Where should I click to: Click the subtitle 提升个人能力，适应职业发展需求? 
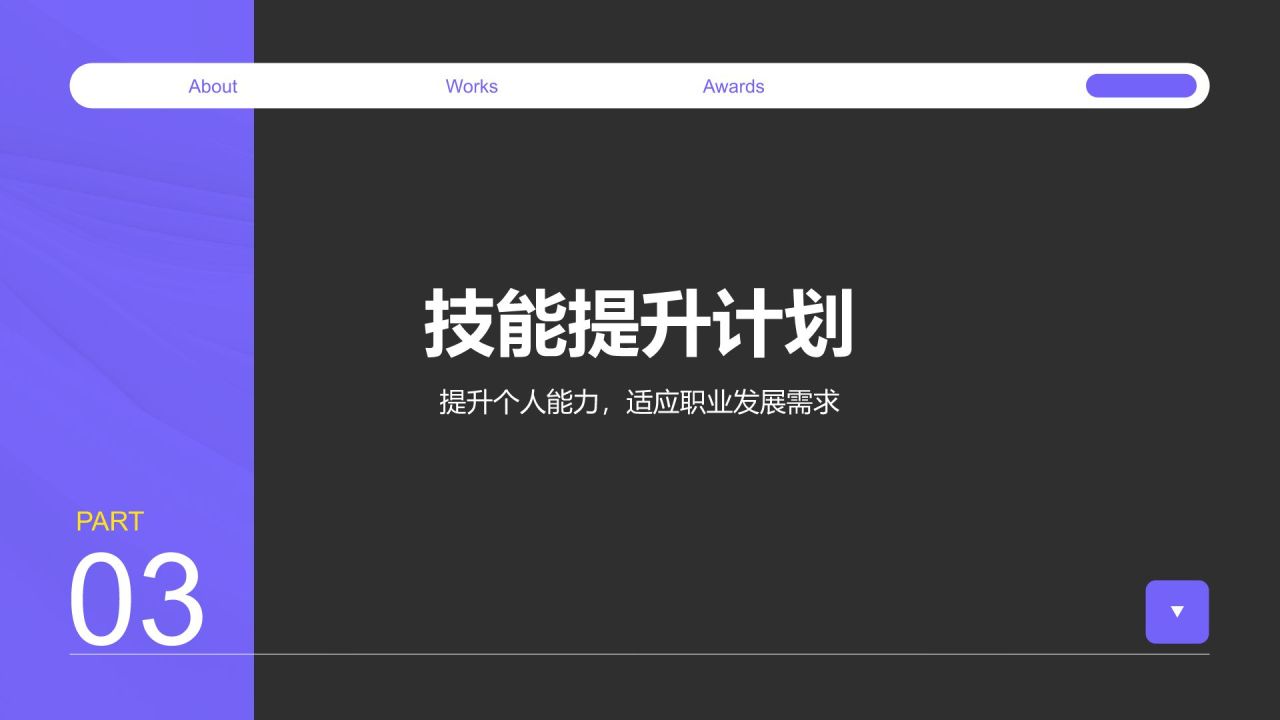tap(639, 402)
